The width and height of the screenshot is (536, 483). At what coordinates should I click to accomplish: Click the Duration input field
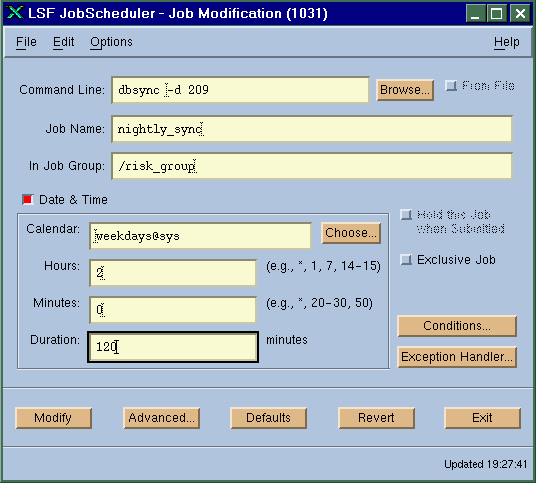tap(173, 347)
